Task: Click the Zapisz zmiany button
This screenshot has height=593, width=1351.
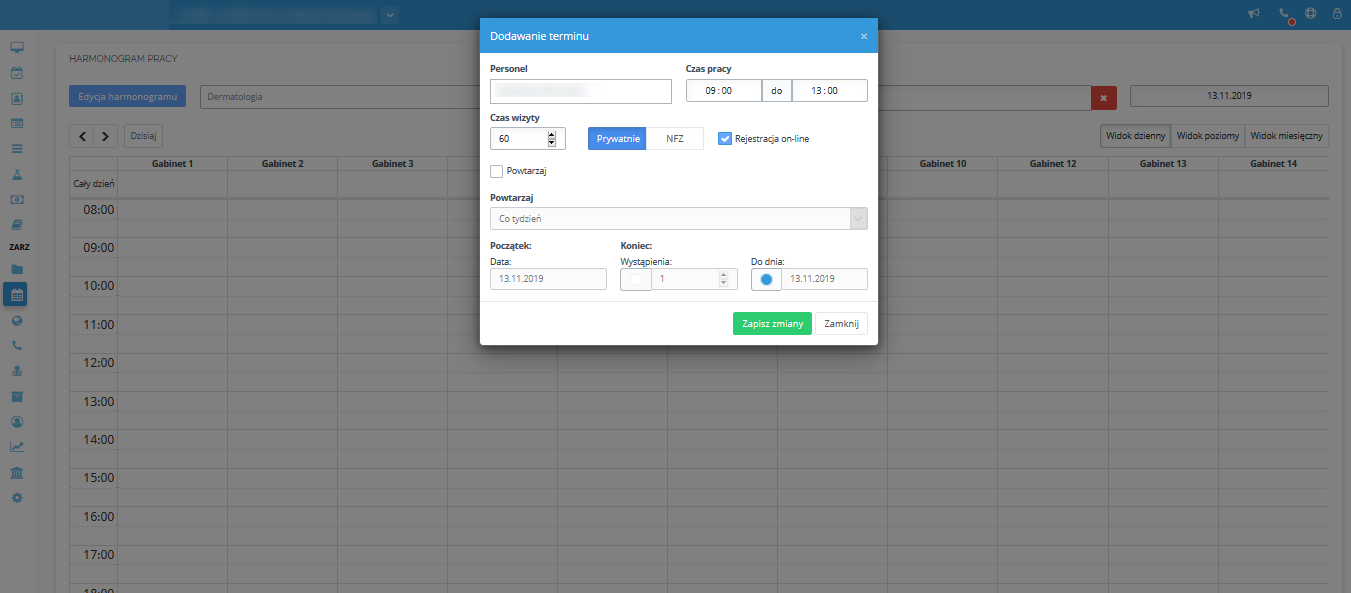Action: 772,324
